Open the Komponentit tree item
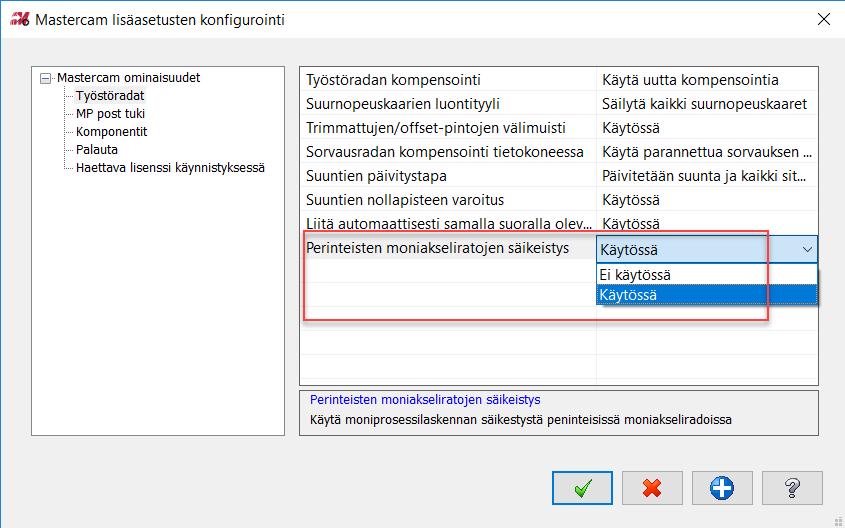The width and height of the screenshot is (845, 528). [x=112, y=132]
